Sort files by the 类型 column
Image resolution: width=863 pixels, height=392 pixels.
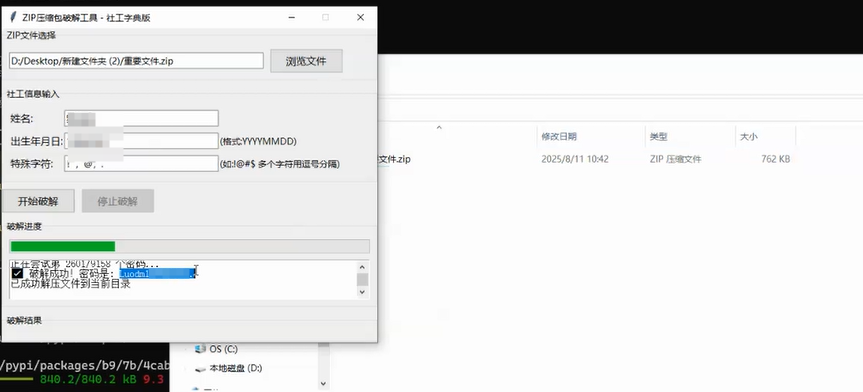tap(658, 137)
